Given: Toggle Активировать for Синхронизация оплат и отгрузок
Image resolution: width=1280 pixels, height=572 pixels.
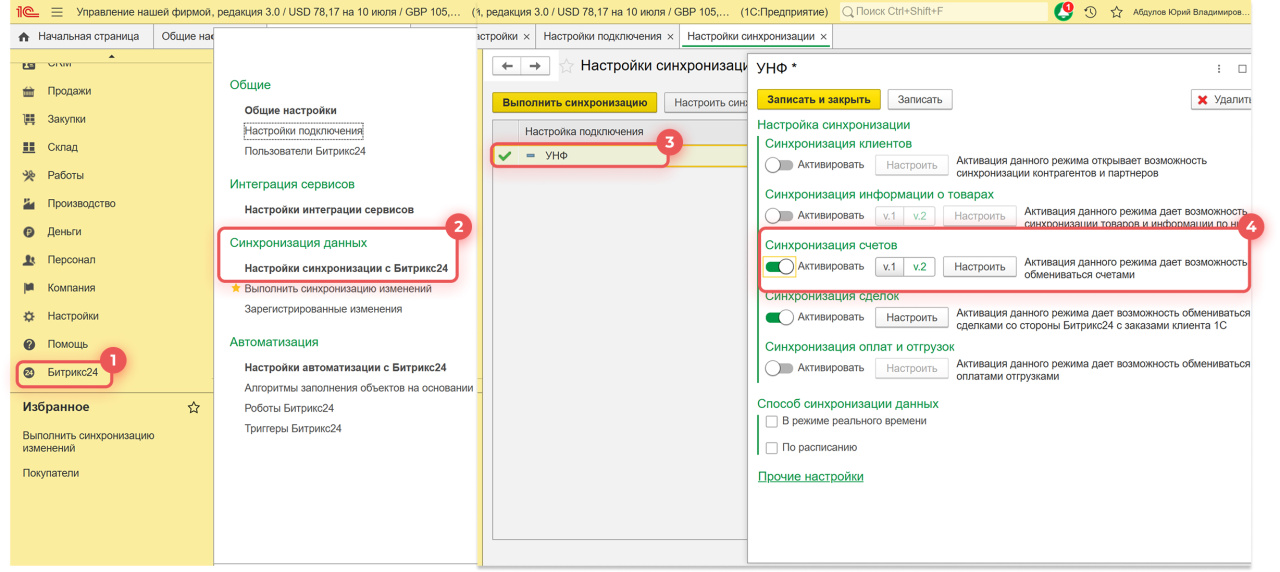Looking at the screenshot, I should (779, 368).
